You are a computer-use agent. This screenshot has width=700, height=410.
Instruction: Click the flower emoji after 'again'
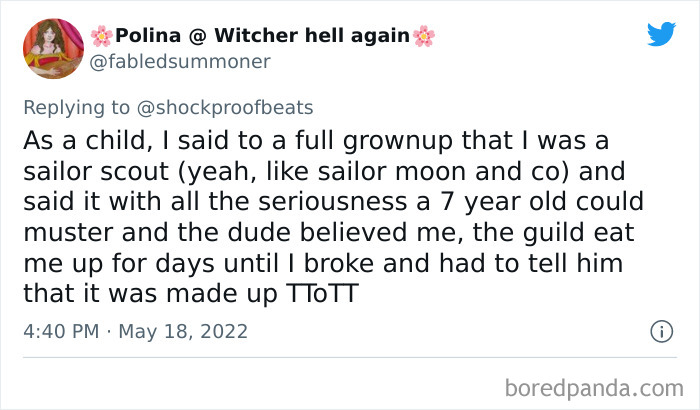point(424,37)
